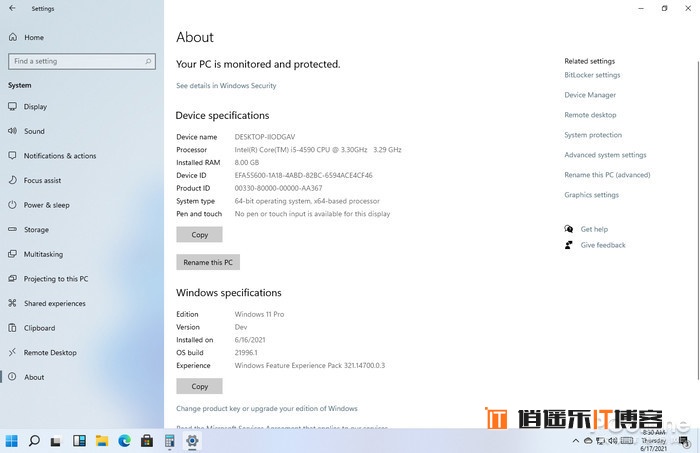Open Microsoft Store from the taskbar

(147, 441)
